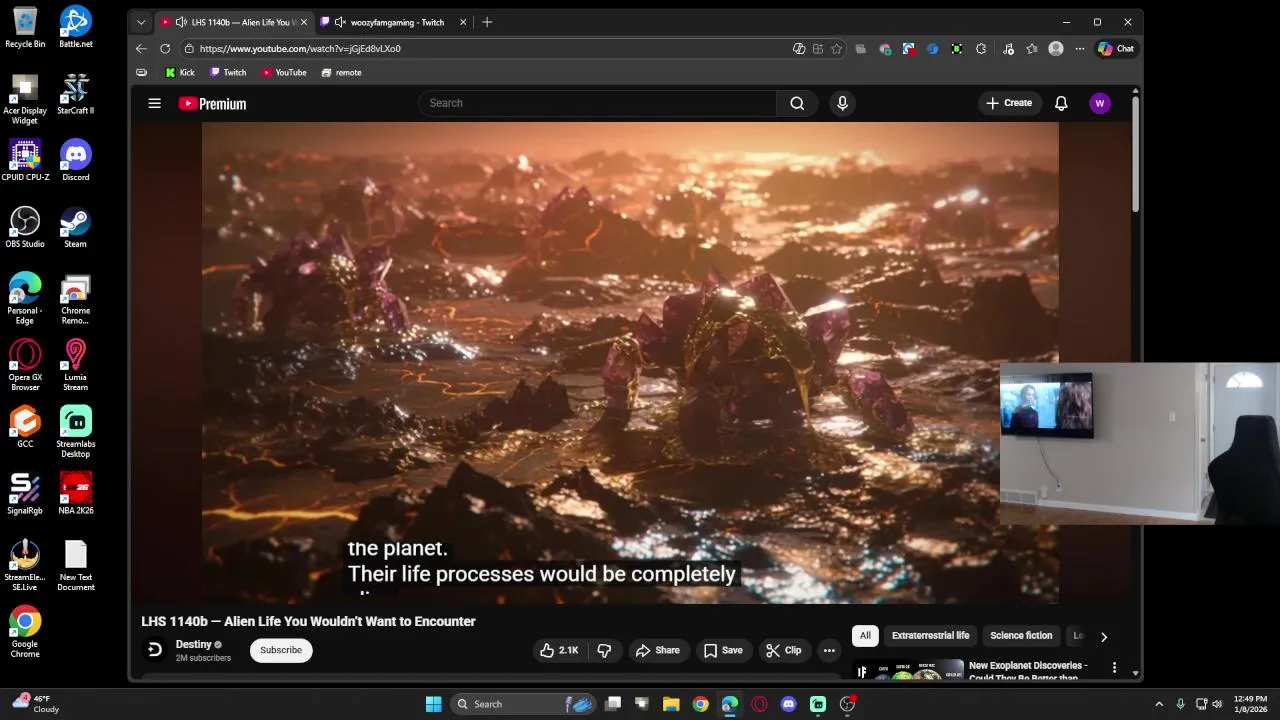
Task: Open Steam desktop shortcut
Action: pos(76,227)
